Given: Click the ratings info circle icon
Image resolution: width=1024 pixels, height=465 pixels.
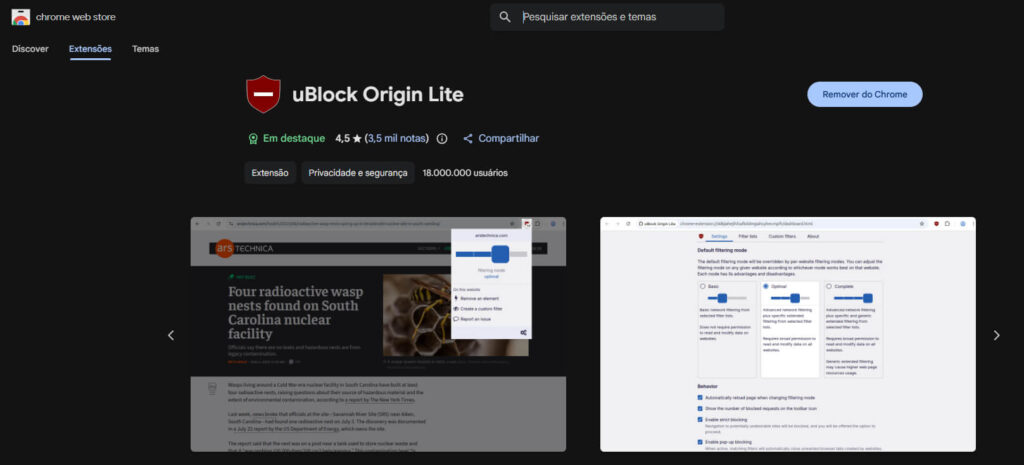Looking at the screenshot, I should coord(442,138).
